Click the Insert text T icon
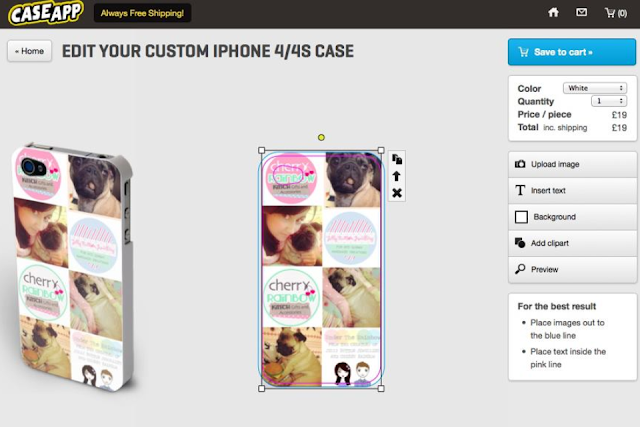 coord(520,190)
